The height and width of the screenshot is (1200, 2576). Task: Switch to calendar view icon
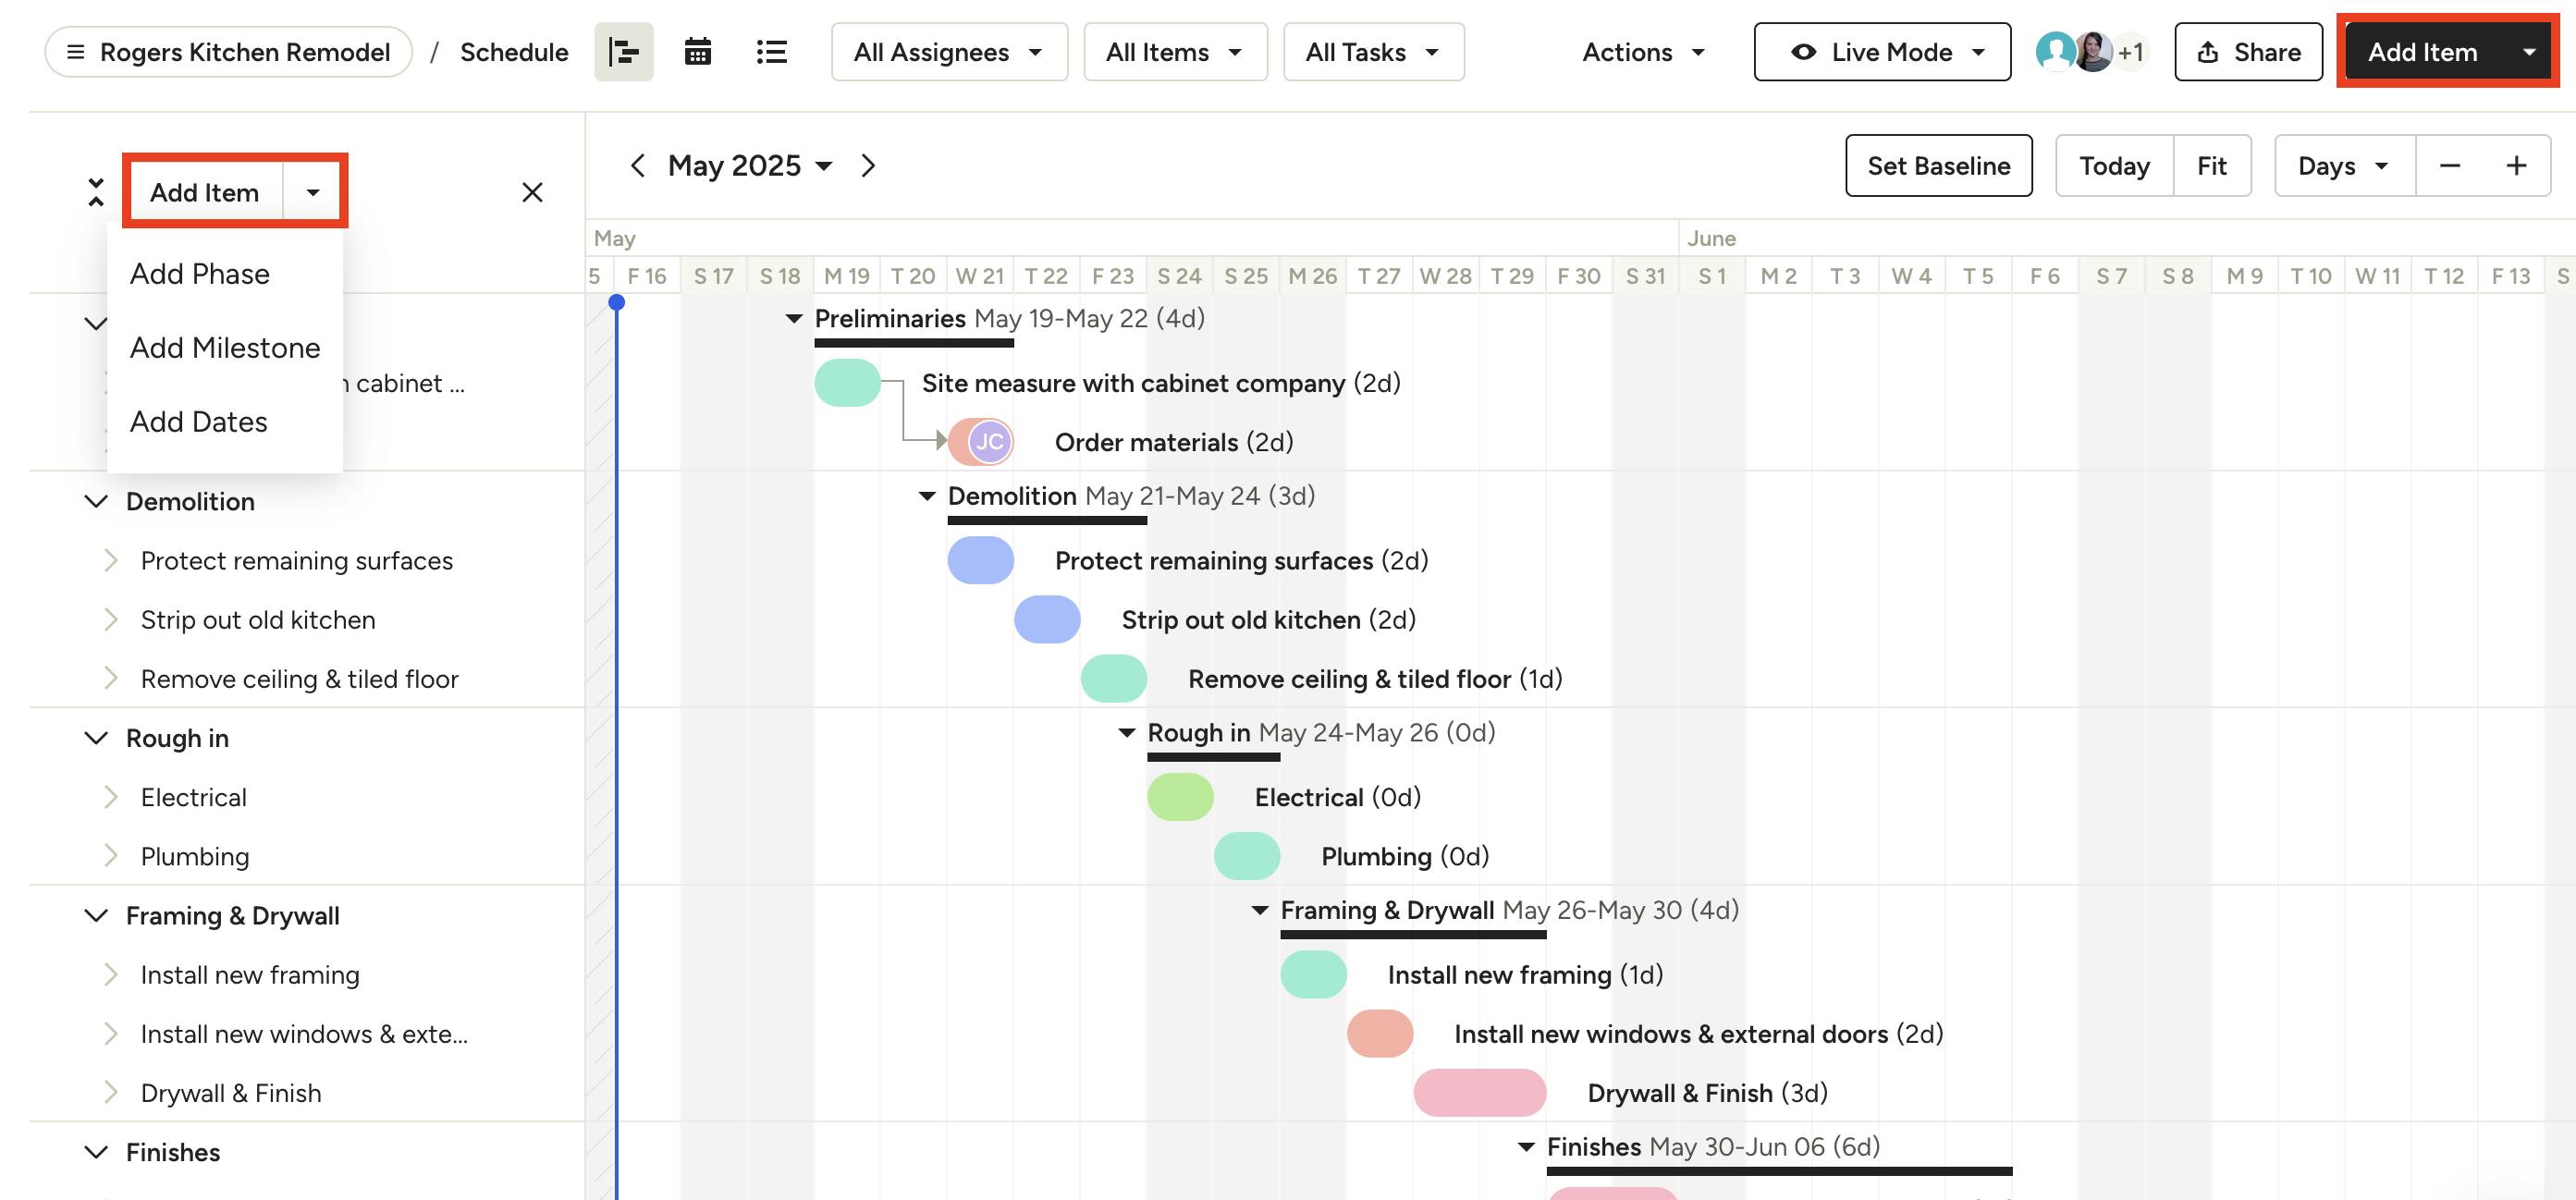pos(697,52)
